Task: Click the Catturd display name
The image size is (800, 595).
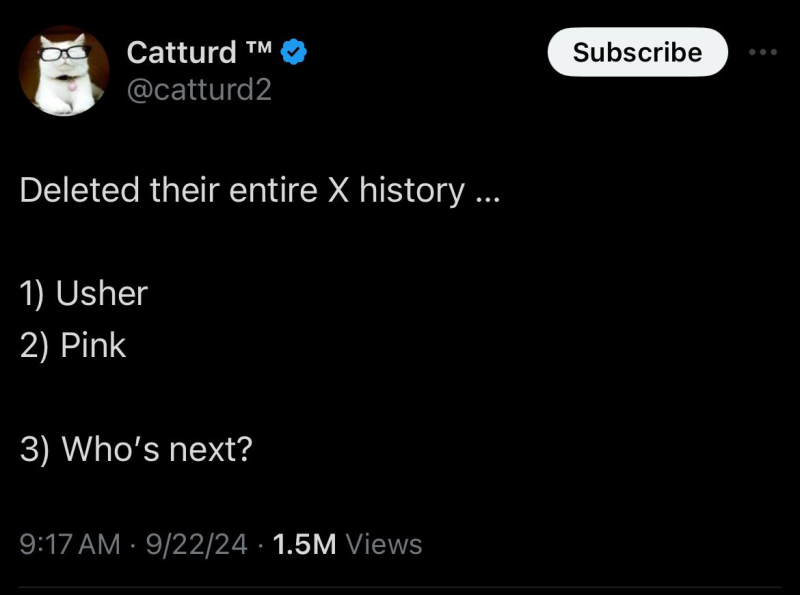Action: tap(182, 52)
